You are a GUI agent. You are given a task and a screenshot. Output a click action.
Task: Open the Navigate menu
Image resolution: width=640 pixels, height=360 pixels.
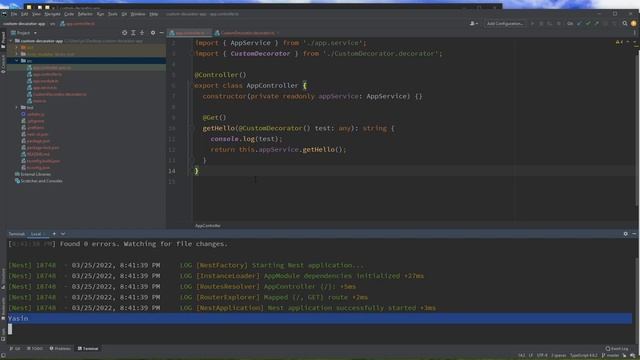52,14
